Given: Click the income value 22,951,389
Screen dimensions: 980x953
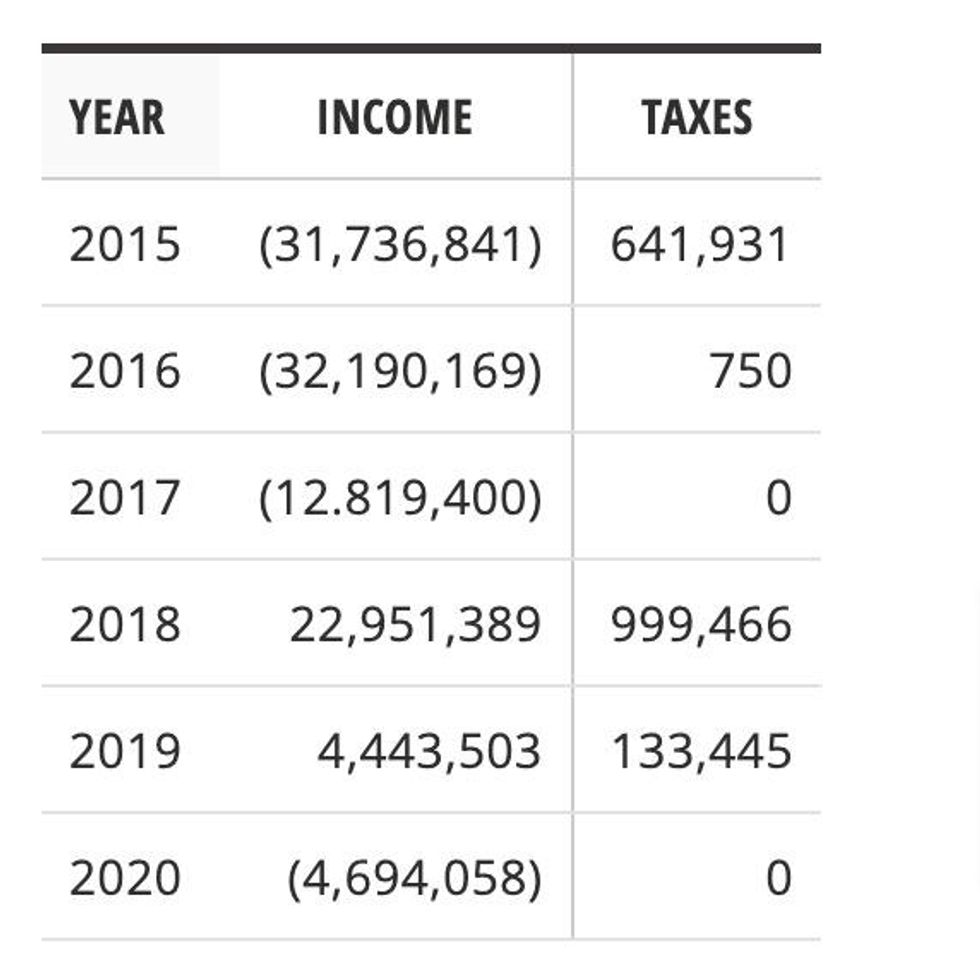Looking at the screenshot, I should point(415,625).
